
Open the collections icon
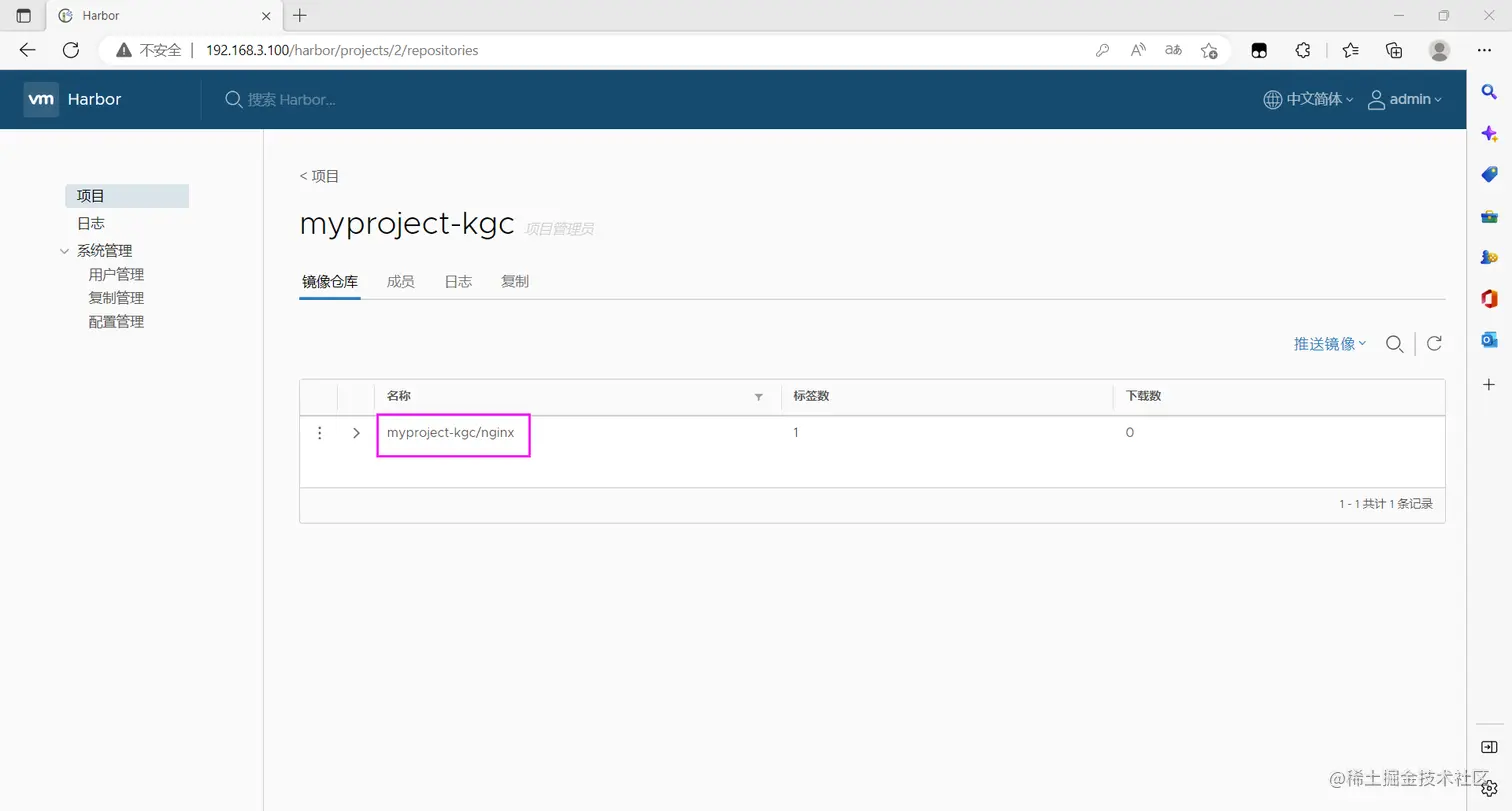tap(1394, 50)
